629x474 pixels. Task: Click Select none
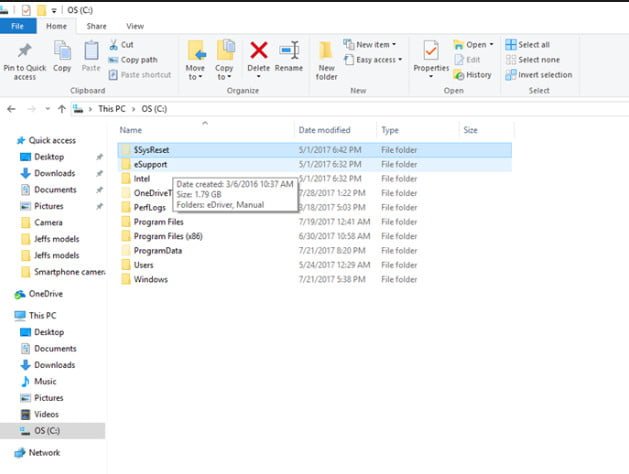[x=533, y=60]
